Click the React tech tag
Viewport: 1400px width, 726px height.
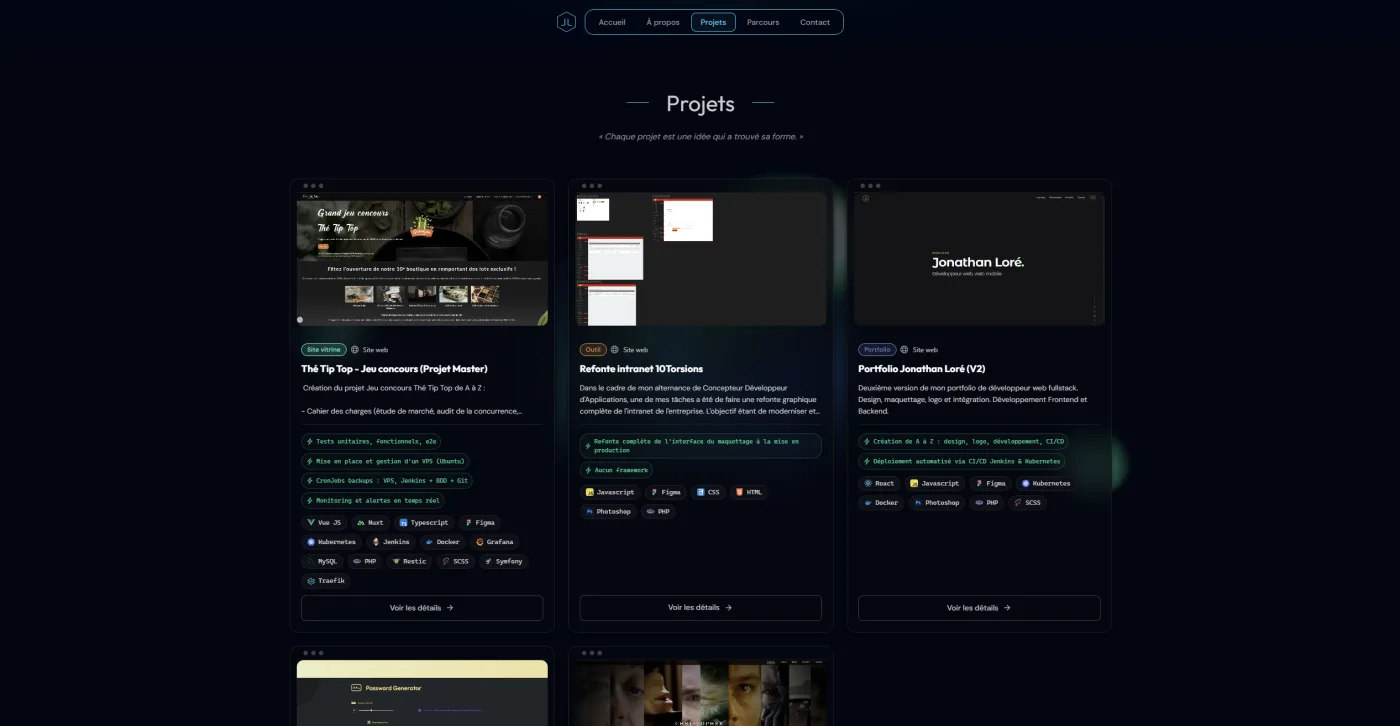click(880, 483)
